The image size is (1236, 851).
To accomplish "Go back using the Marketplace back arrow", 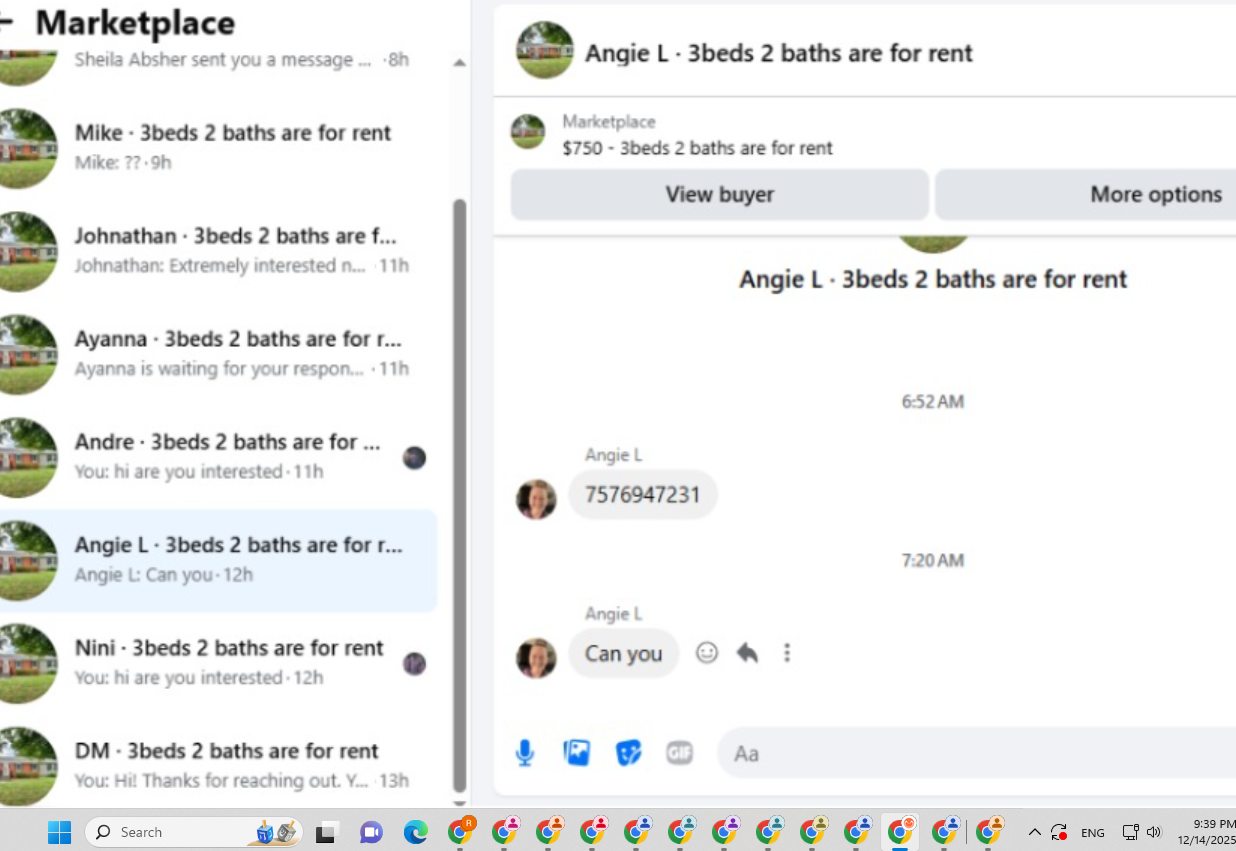I will coord(5,22).
